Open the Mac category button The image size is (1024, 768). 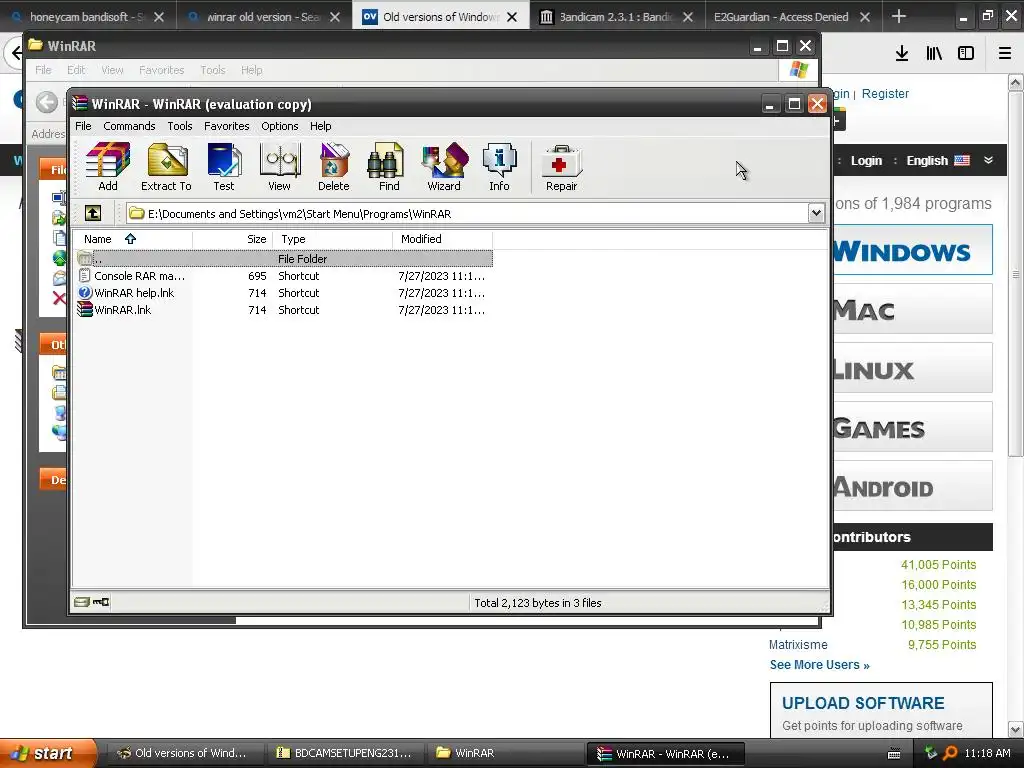[x=912, y=310]
